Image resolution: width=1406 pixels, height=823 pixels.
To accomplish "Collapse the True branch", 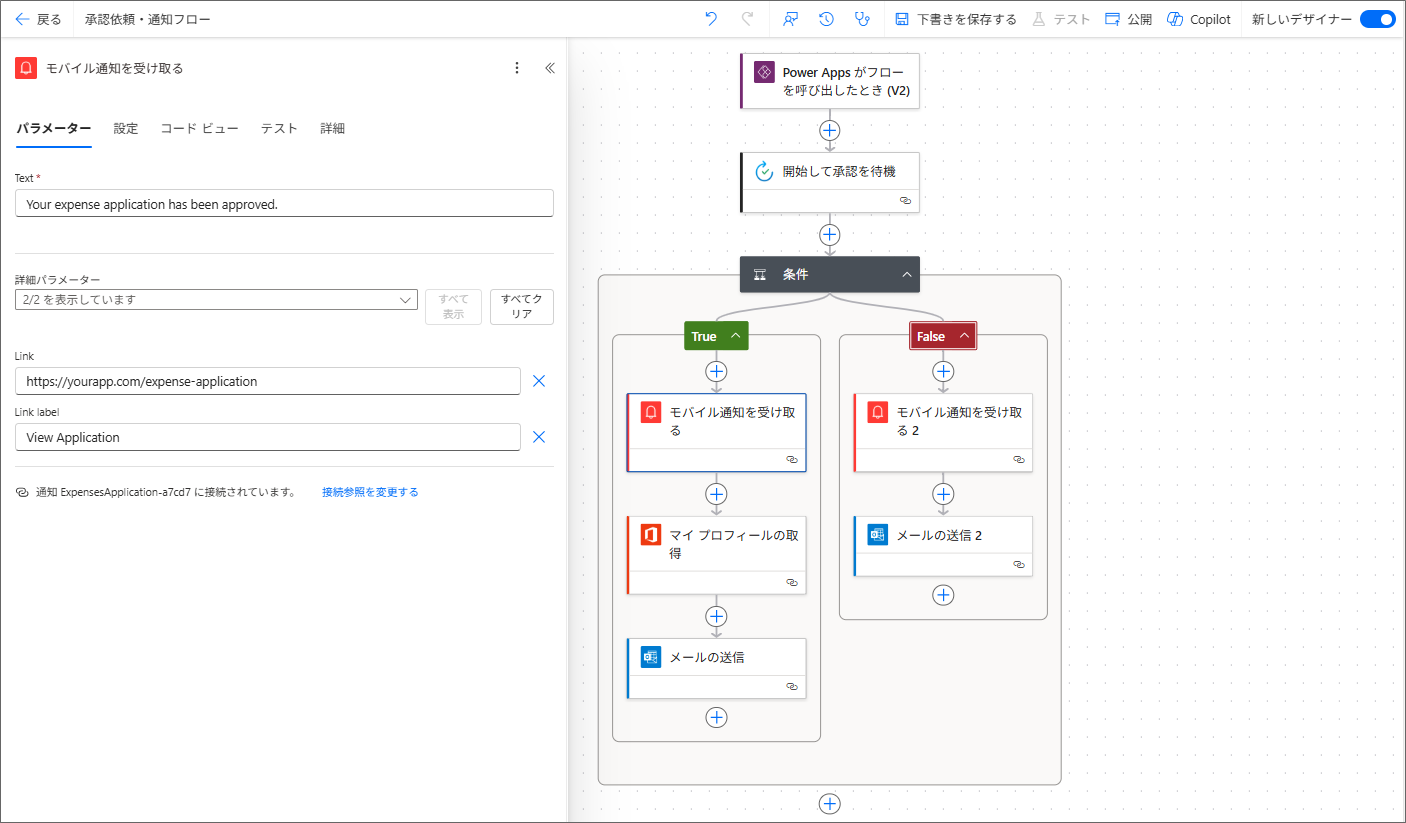I will coord(735,336).
